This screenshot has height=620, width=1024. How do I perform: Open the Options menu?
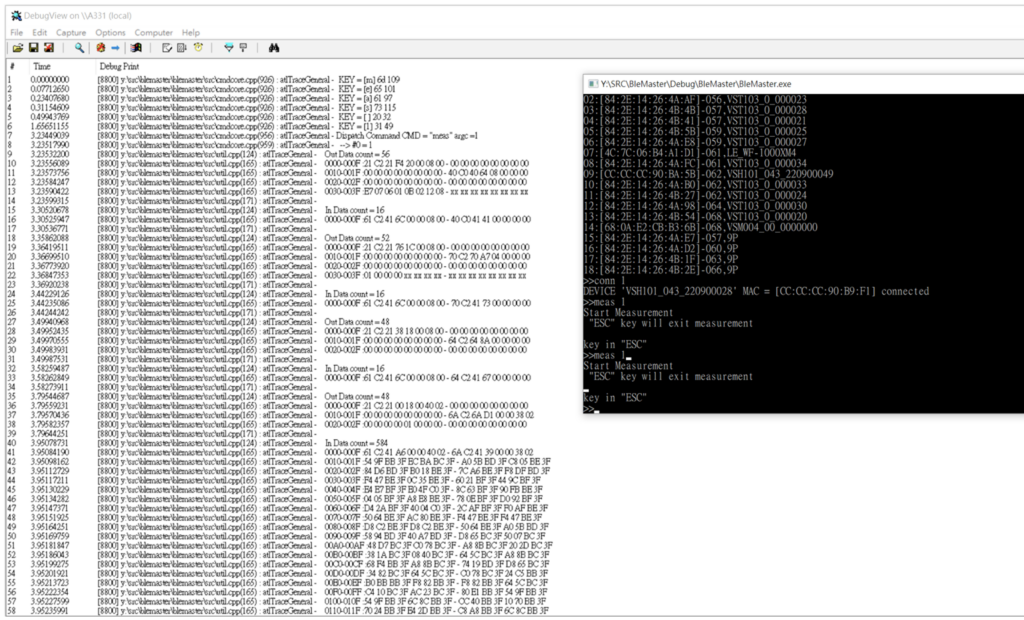point(110,32)
